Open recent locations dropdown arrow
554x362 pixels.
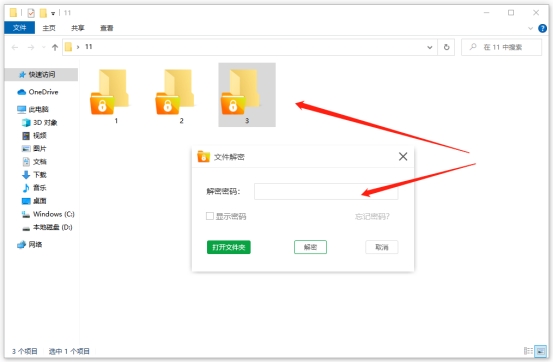[x=43, y=47]
